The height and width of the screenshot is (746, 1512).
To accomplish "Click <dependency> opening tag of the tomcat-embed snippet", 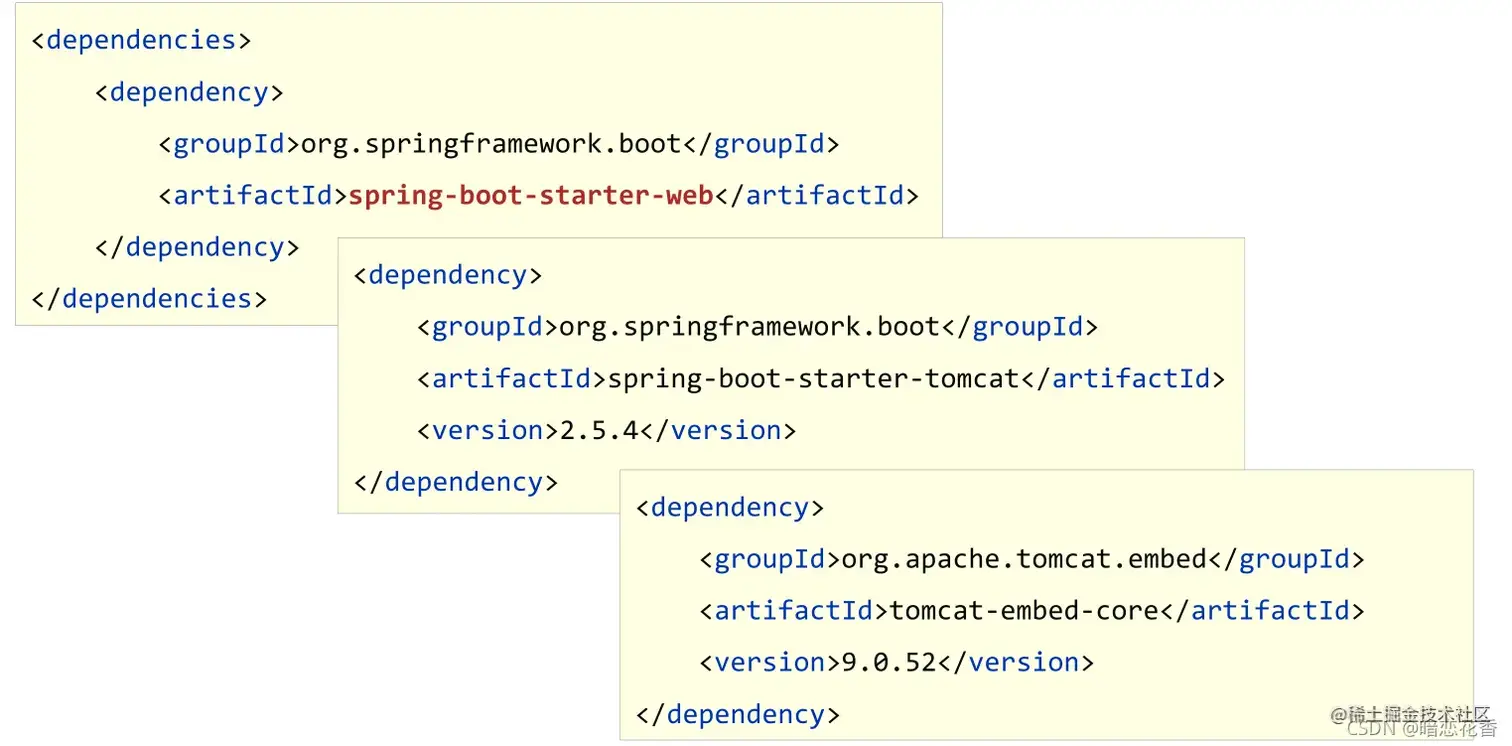I will pyautogui.click(x=730, y=507).
